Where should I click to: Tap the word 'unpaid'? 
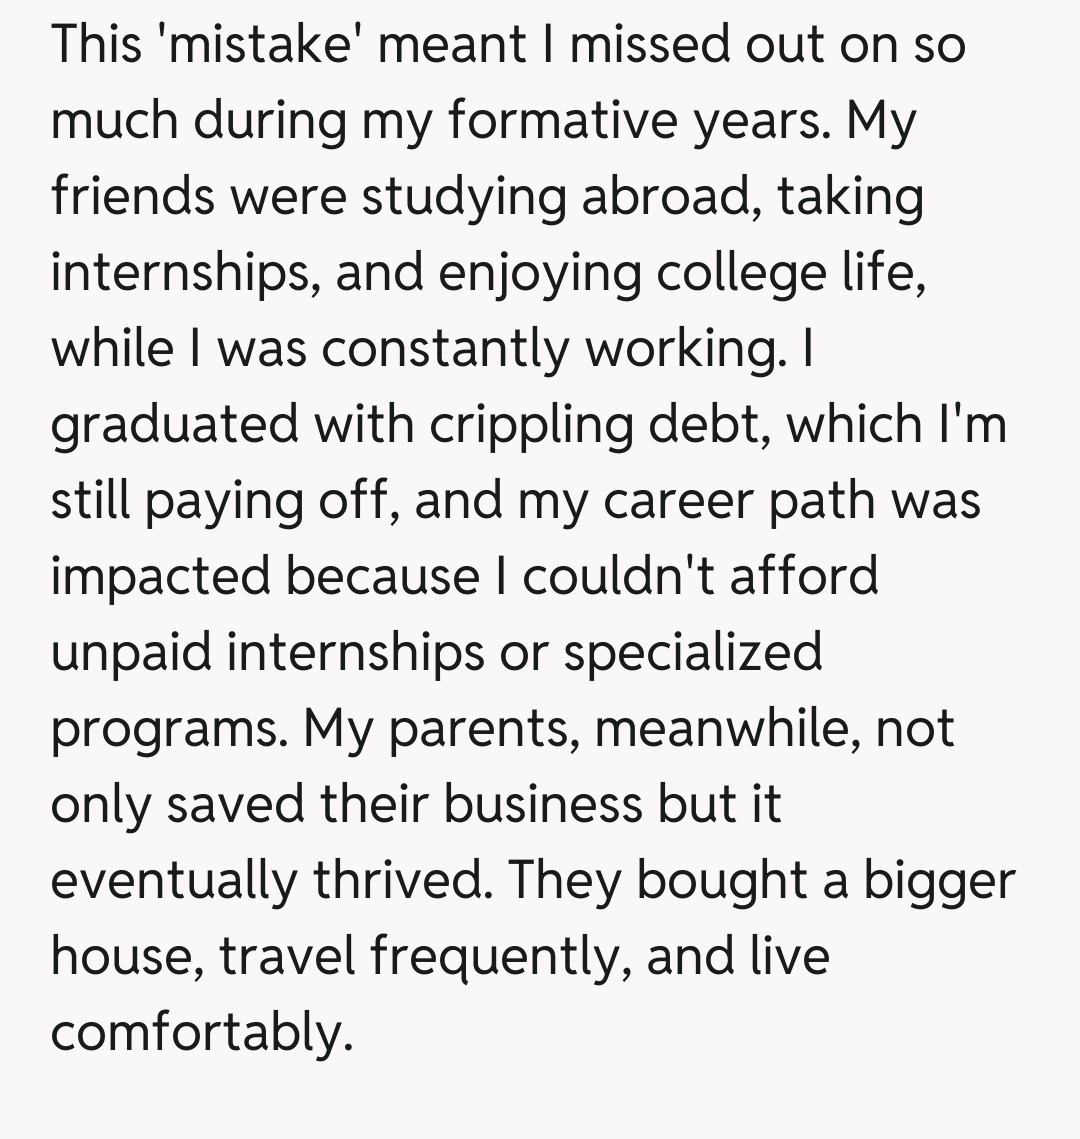point(132,654)
